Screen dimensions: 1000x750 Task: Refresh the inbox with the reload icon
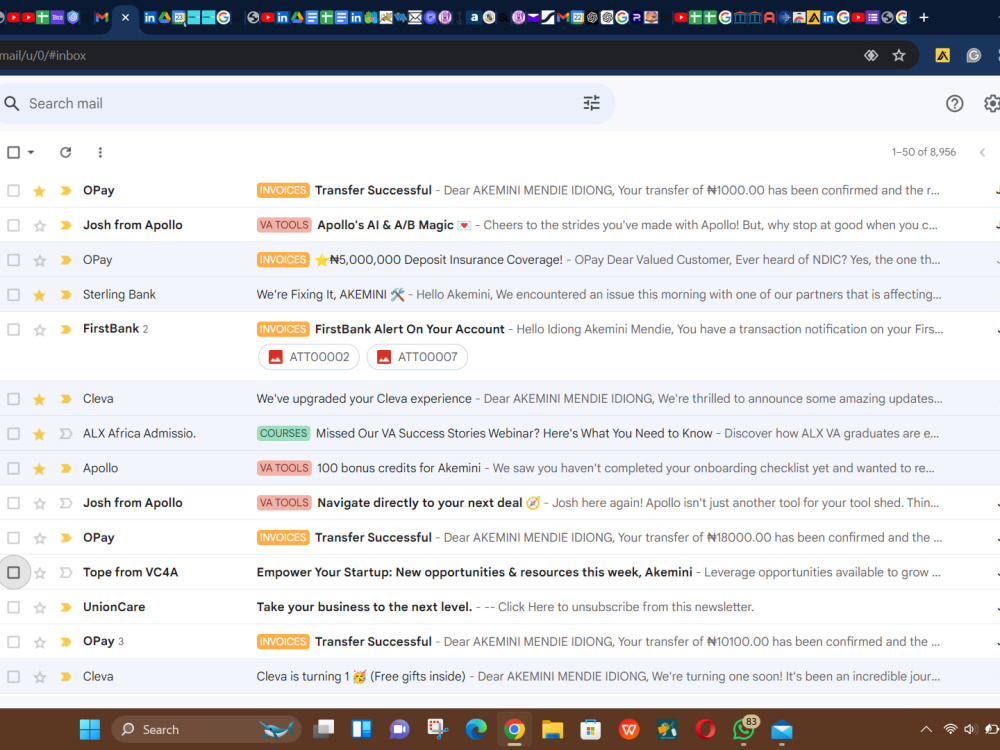click(x=66, y=152)
